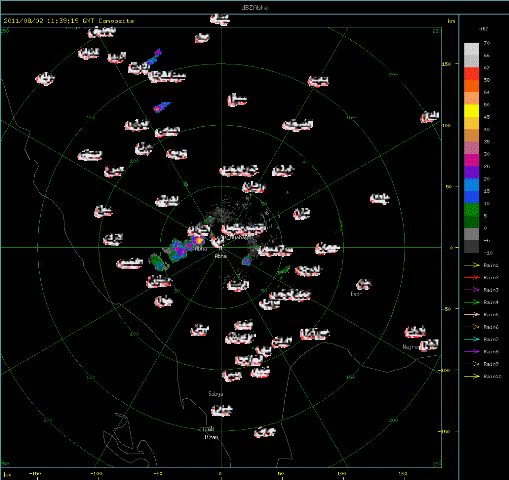Select the blue 10 dBZ color swatch

coord(471,197)
